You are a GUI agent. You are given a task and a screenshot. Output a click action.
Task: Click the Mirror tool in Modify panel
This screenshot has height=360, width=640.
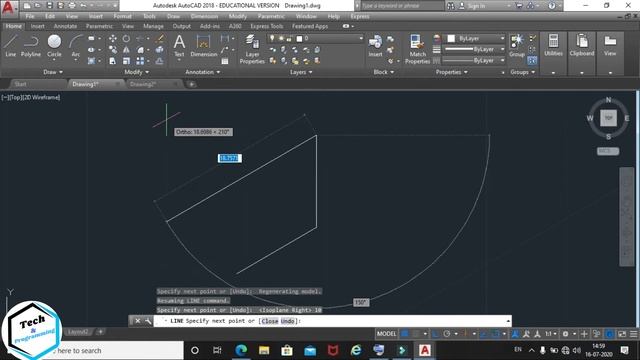126,50
